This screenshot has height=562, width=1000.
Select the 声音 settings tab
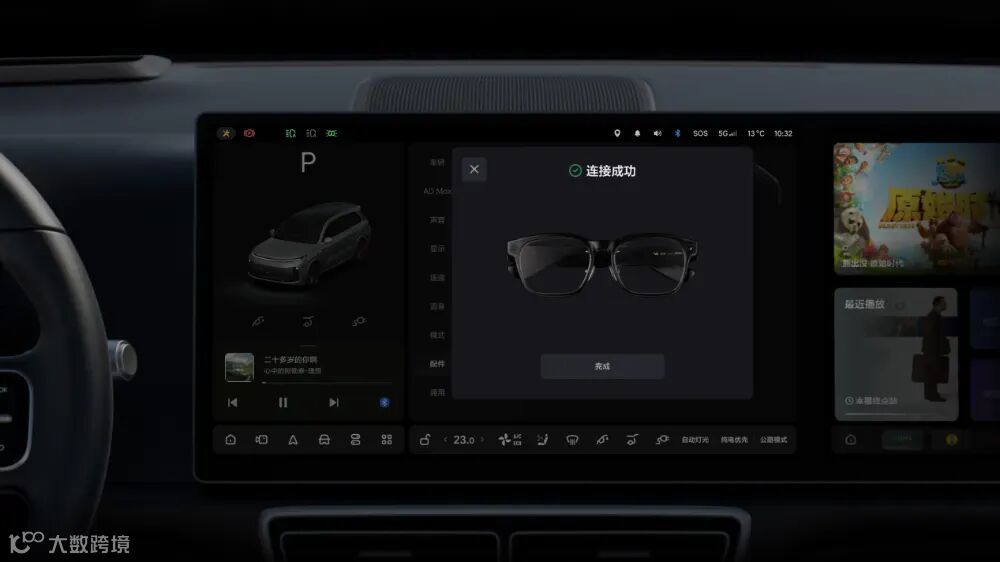(x=438, y=219)
